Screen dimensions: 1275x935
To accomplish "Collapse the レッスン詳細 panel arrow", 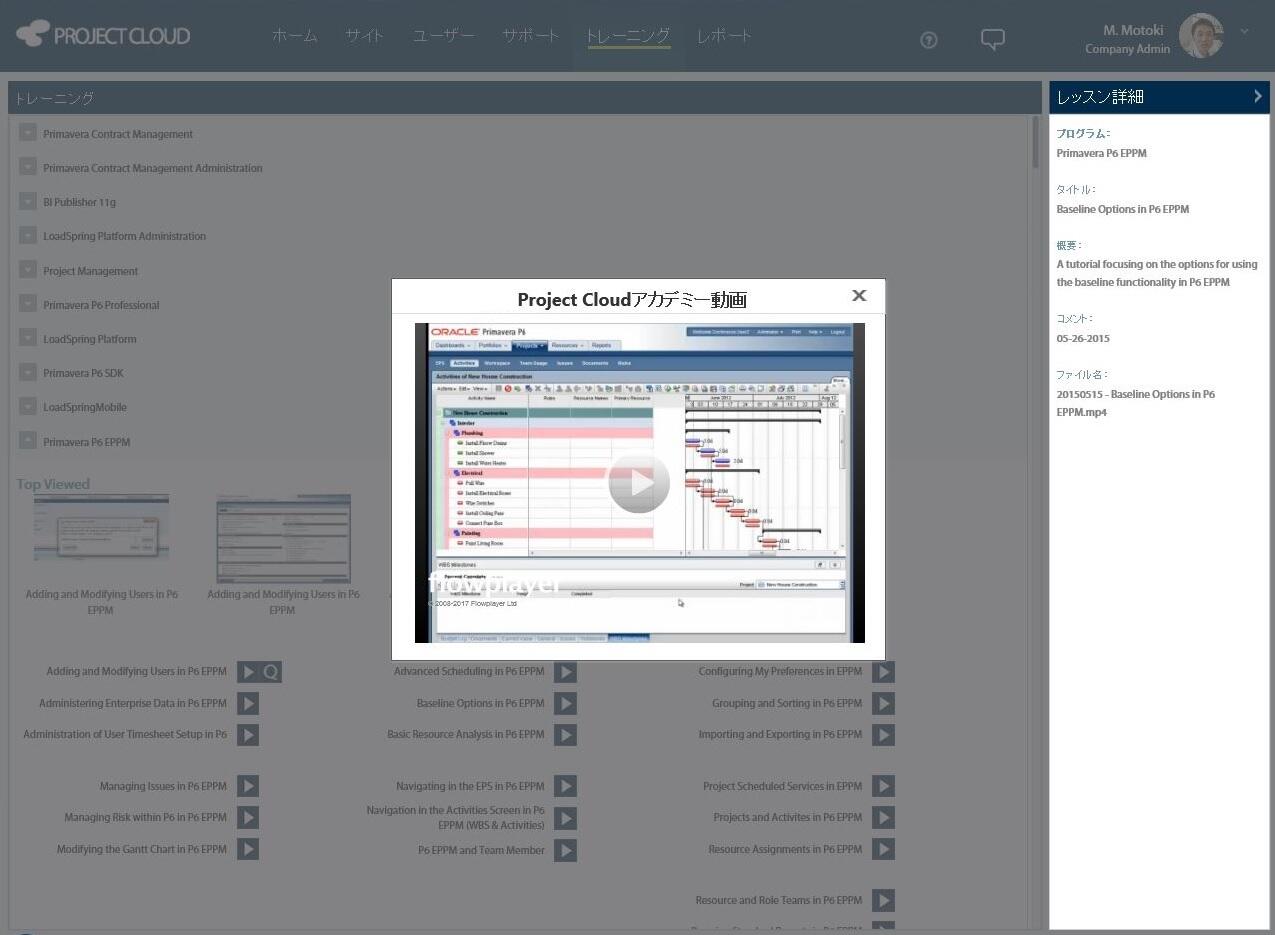I will [1258, 96].
